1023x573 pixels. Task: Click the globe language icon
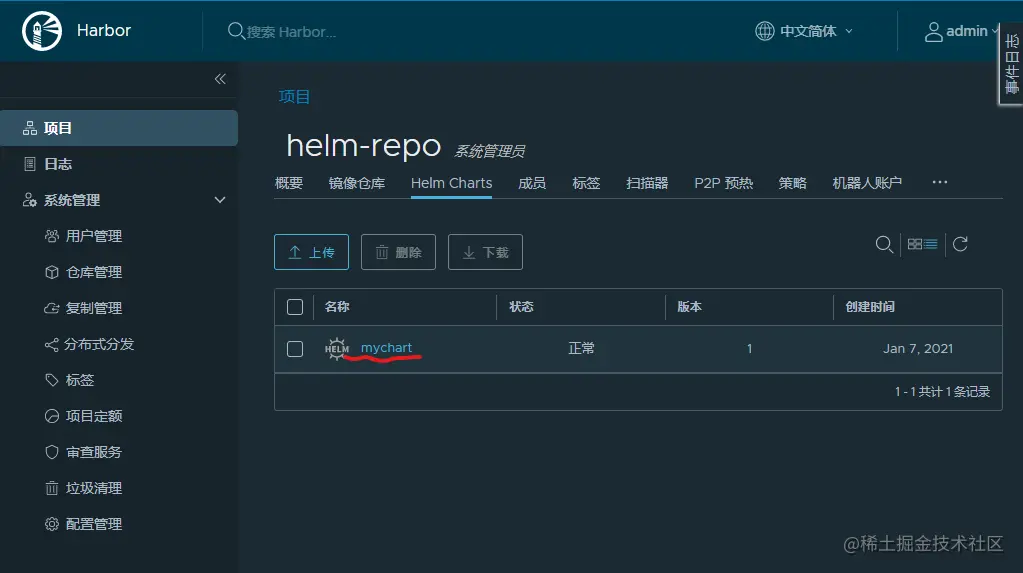pos(765,31)
